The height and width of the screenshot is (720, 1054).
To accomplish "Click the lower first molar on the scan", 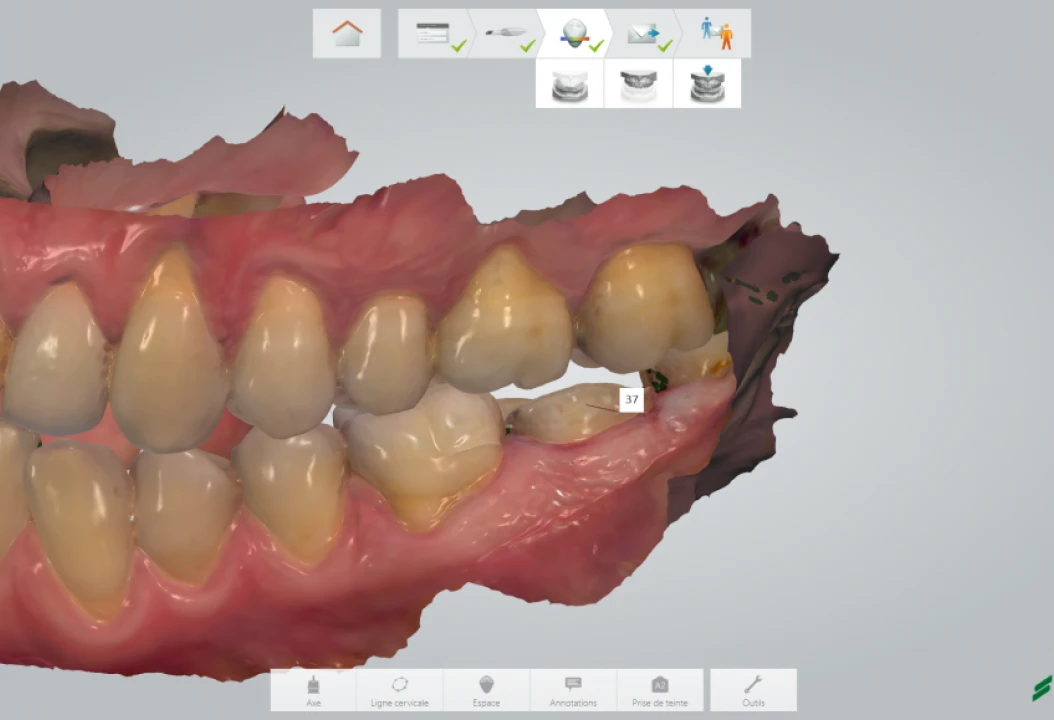I will point(425,450).
